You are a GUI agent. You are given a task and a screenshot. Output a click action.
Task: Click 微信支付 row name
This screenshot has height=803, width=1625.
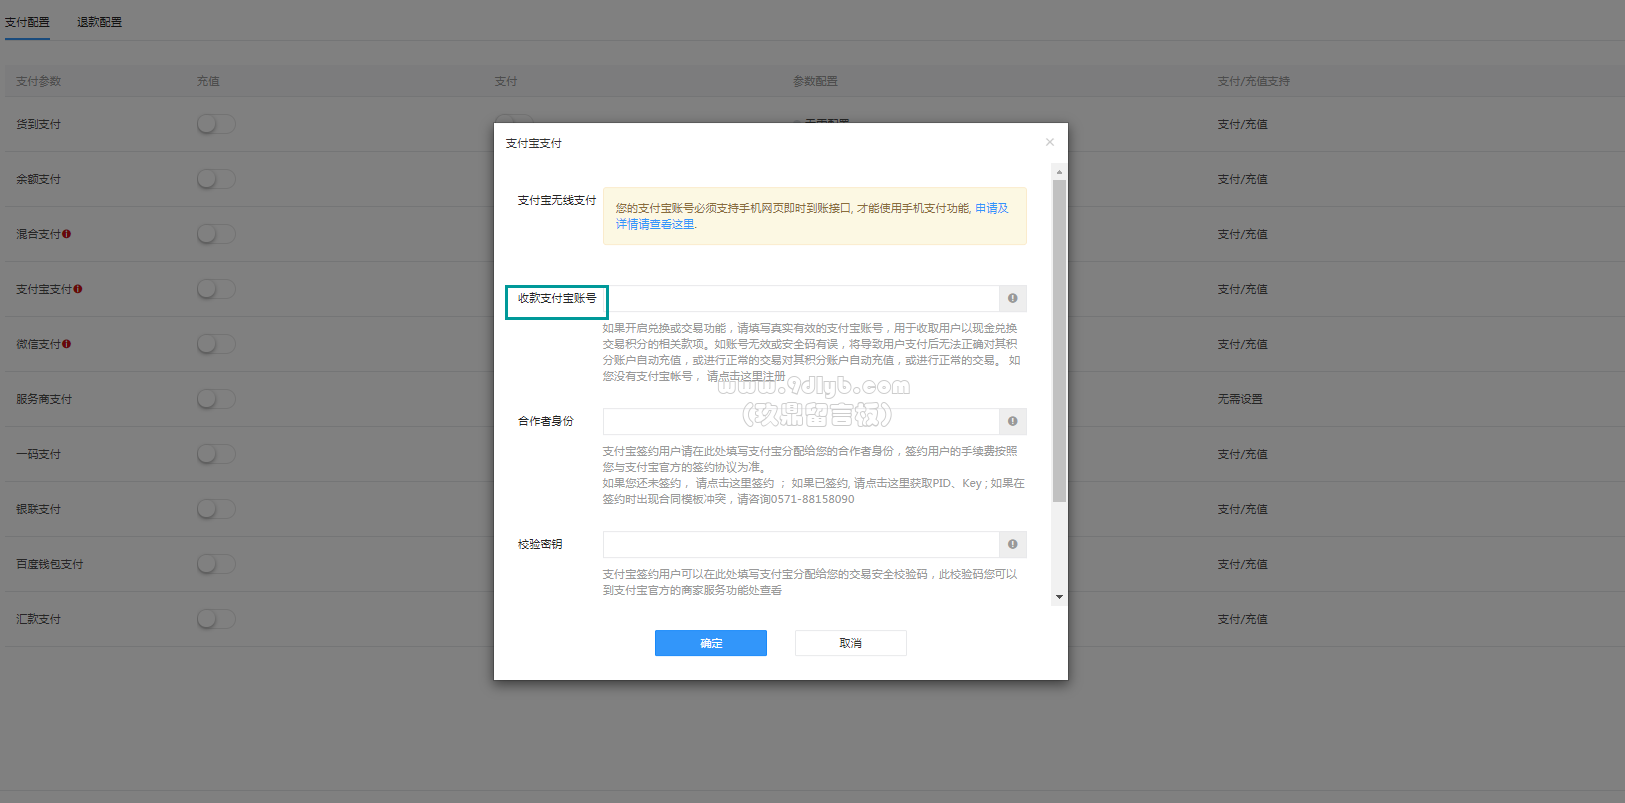tap(39, 344)
